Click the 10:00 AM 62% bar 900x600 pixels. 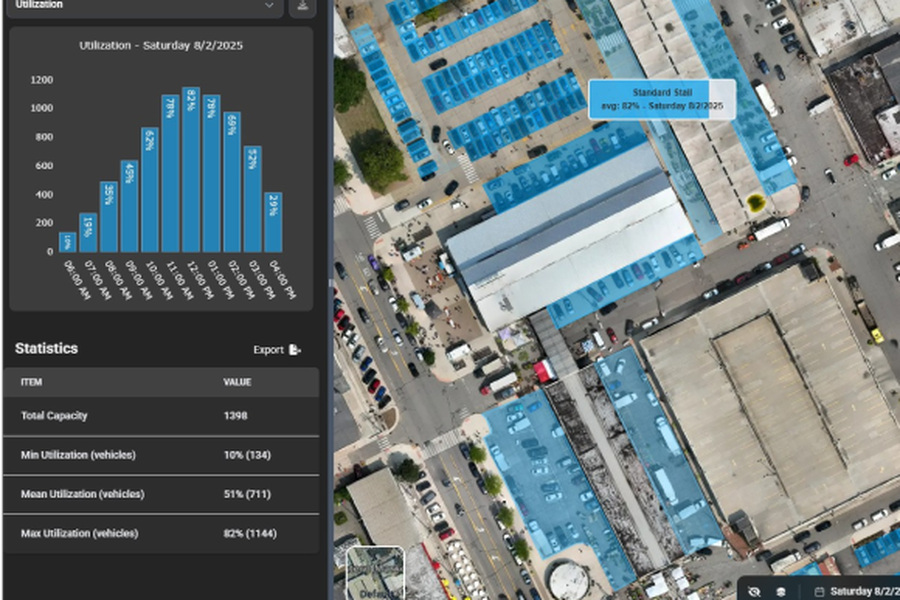150,190
